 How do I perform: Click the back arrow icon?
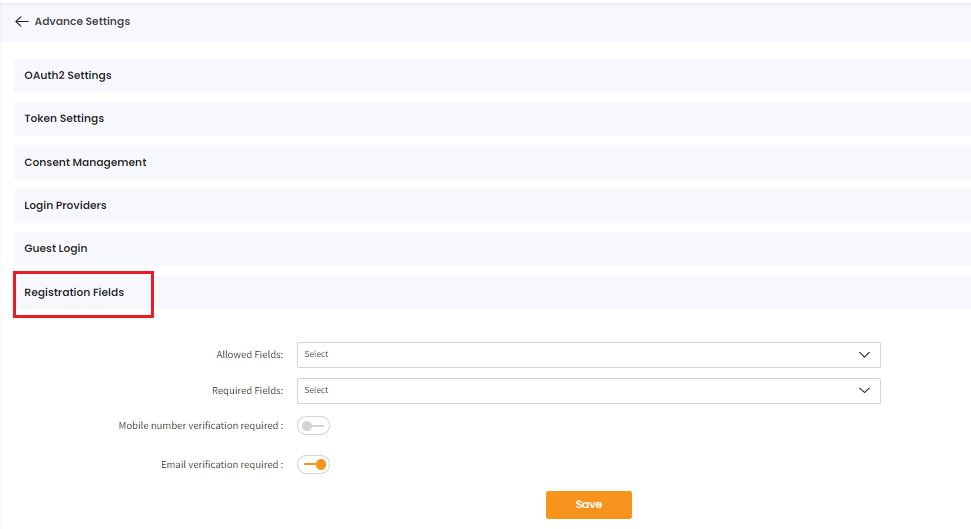click(x=22, y=21)
